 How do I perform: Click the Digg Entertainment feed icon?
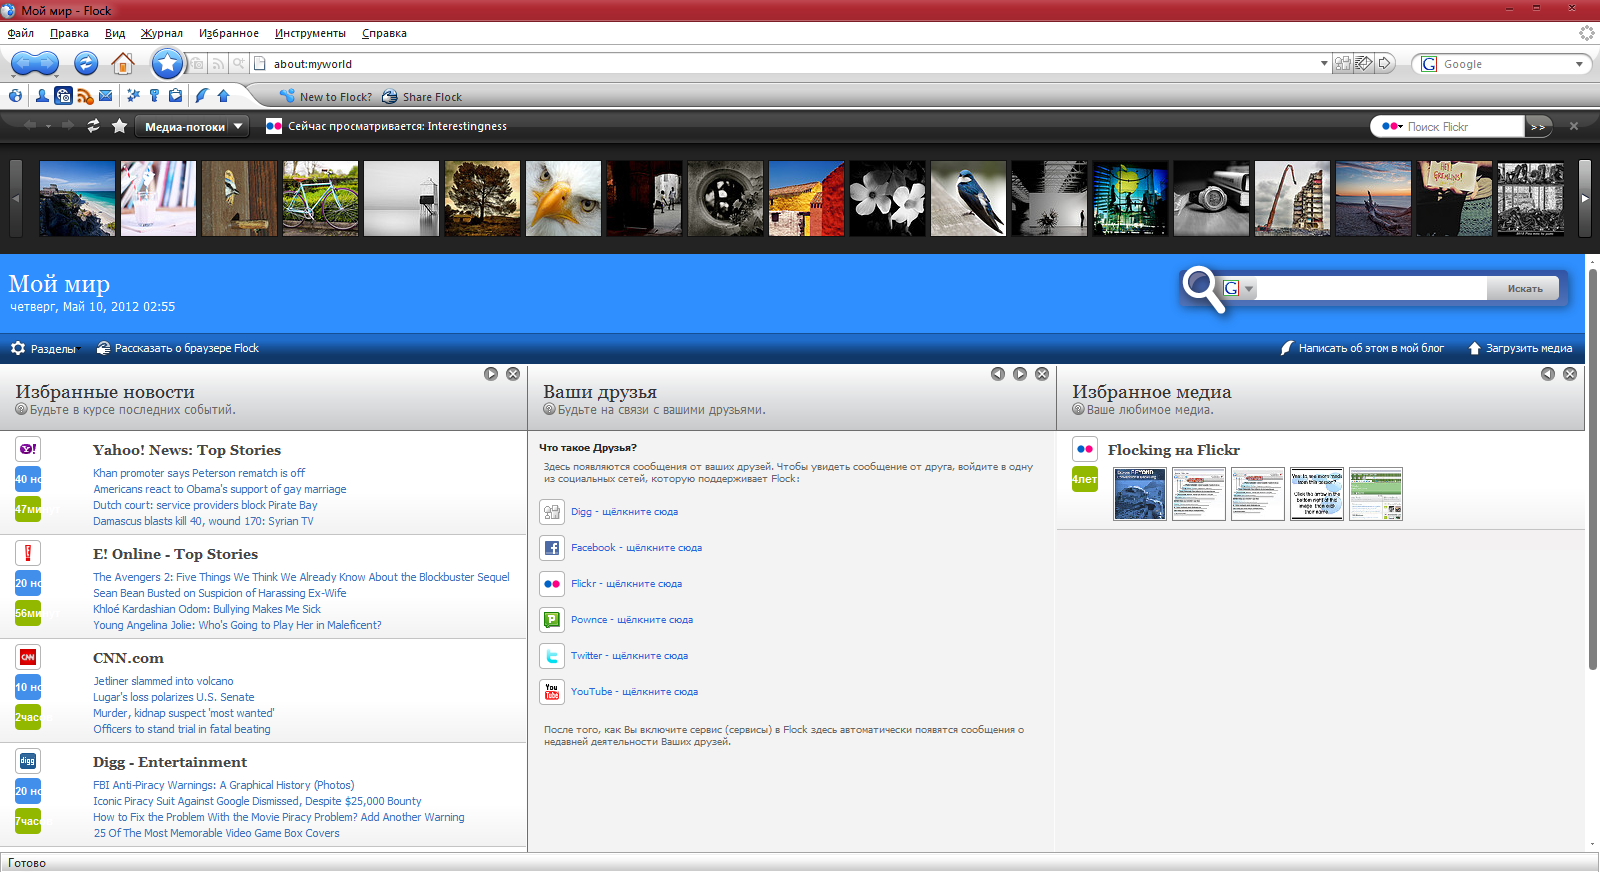28,761
